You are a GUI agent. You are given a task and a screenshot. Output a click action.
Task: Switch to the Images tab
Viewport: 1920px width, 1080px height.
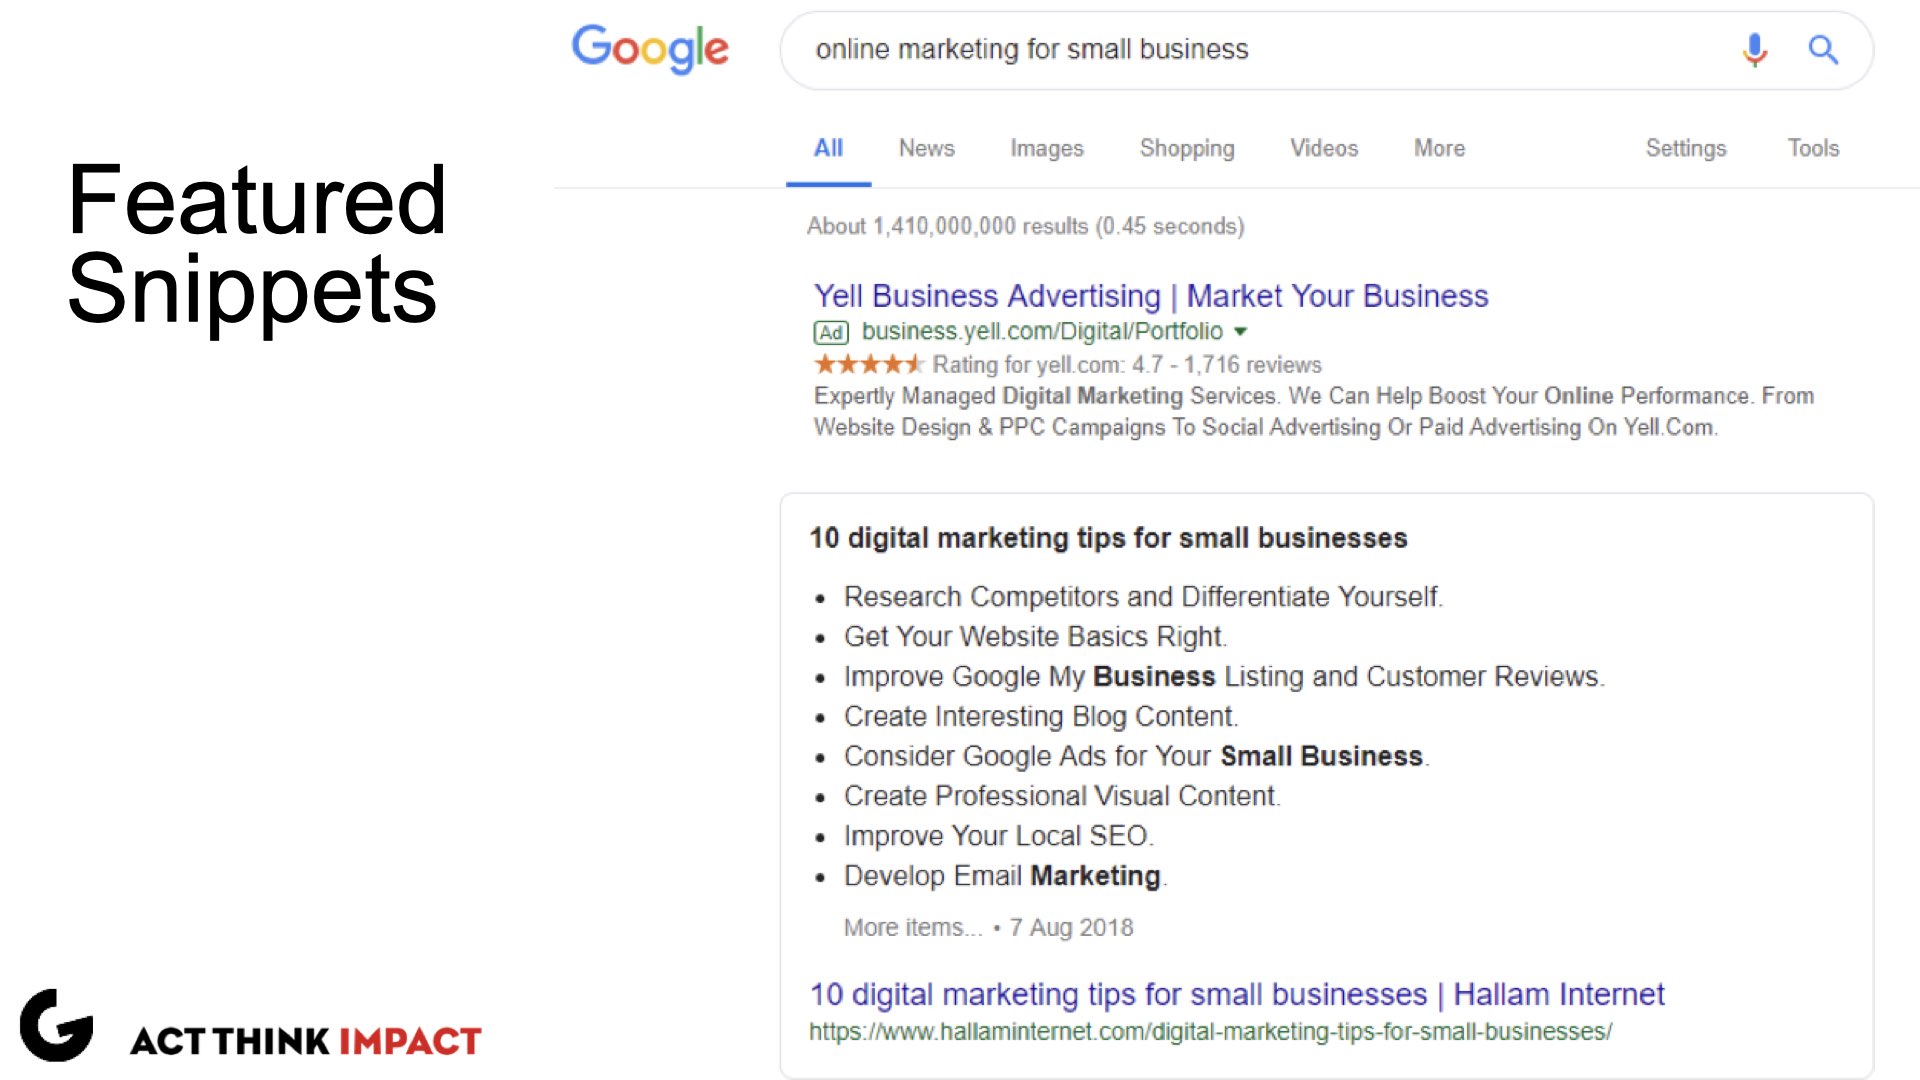(1046, 148)
